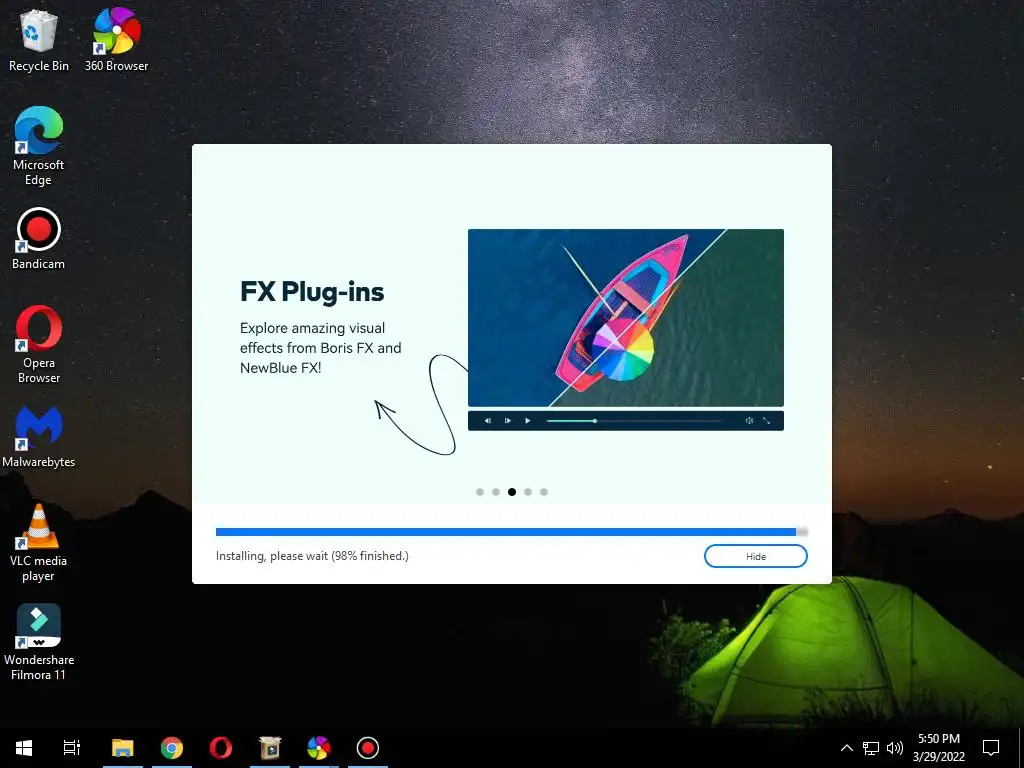
Task: Open File Explorer from the taskbar
Action: 123,748
